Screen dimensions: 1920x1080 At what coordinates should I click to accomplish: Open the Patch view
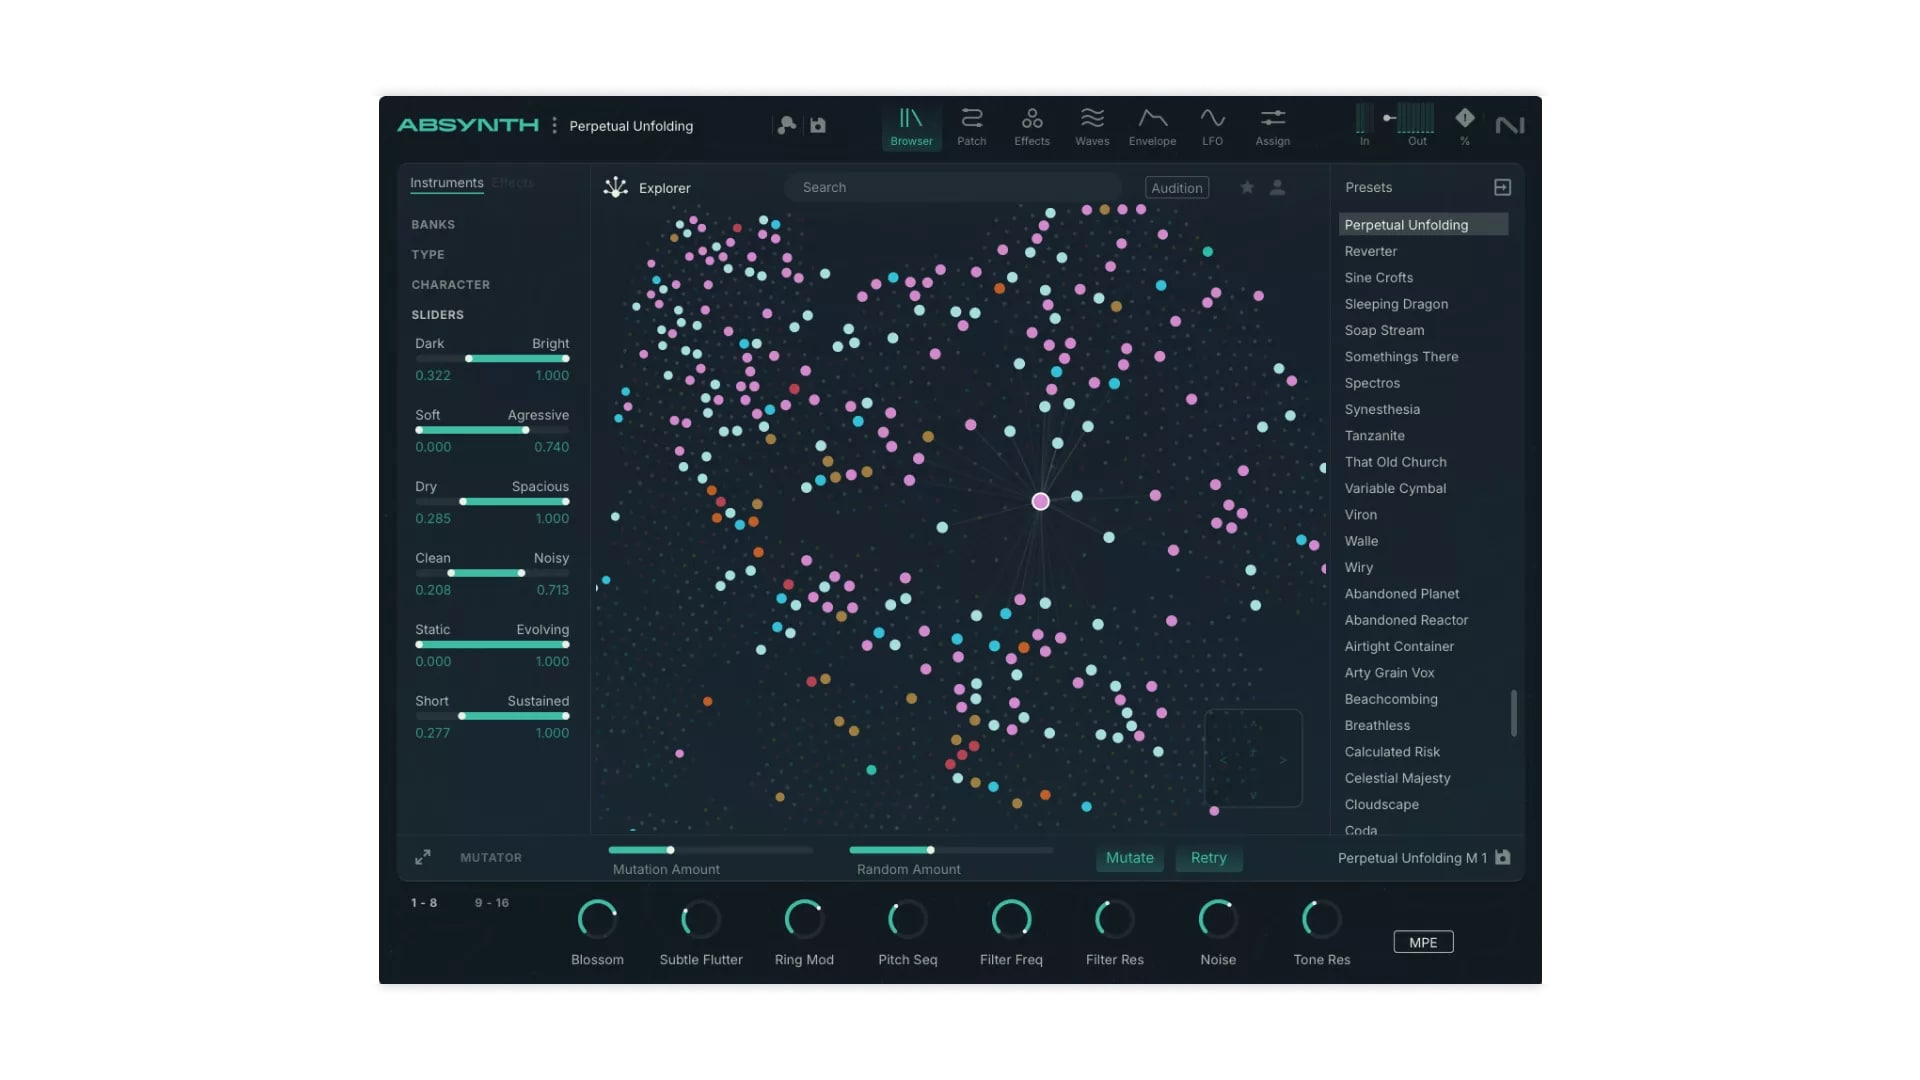[x=971, y=127]
